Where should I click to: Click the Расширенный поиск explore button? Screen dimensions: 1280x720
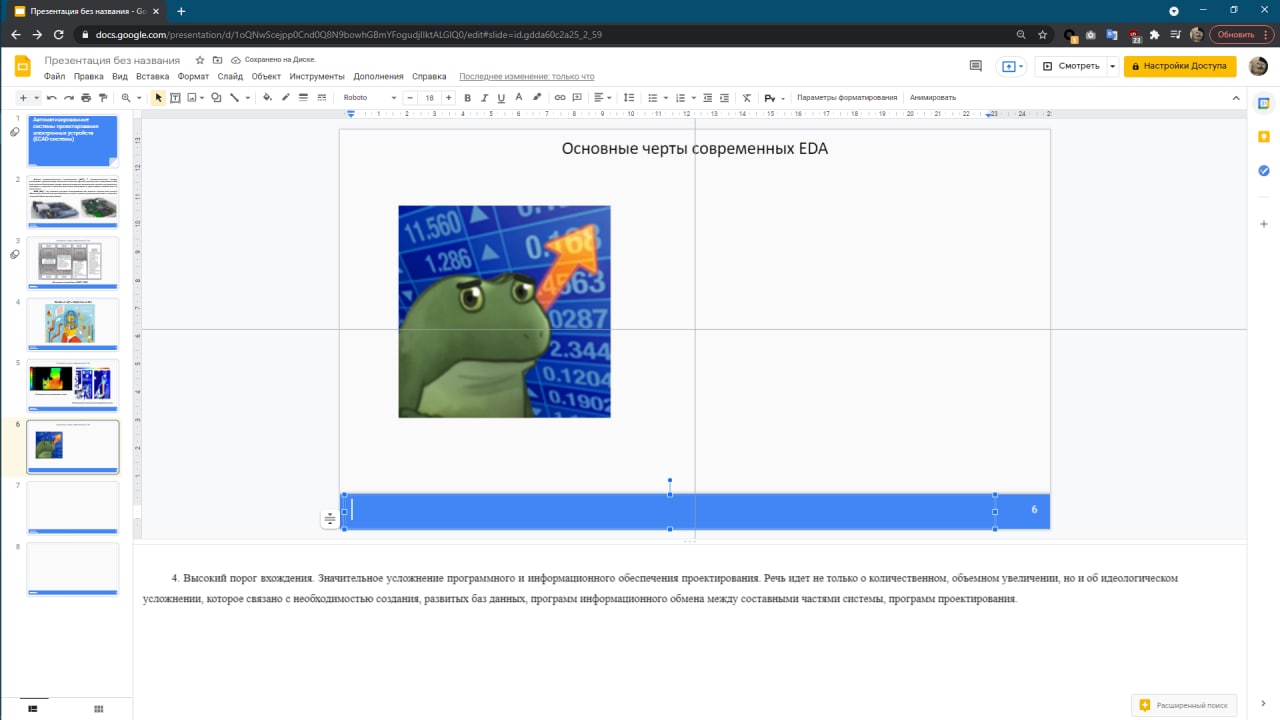click(x=1184, y=705)
